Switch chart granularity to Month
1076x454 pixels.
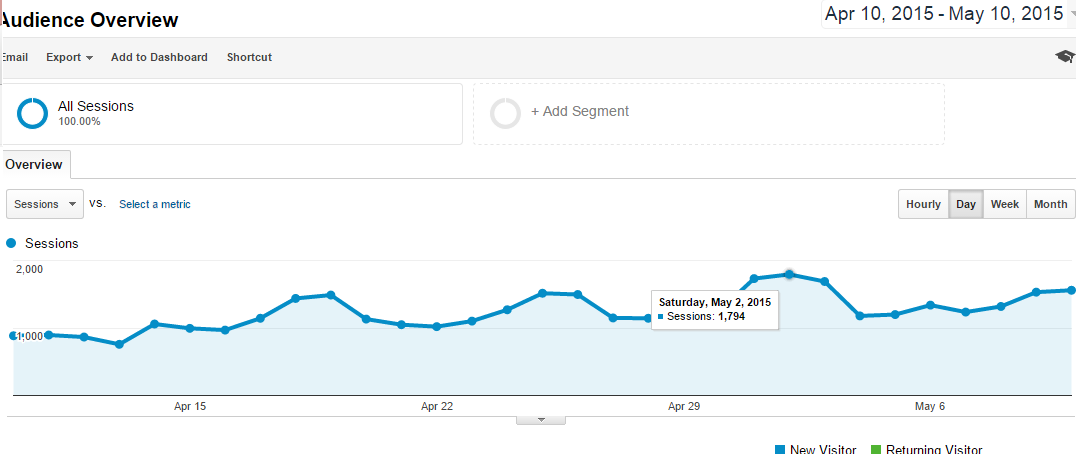coord(1050,204)
